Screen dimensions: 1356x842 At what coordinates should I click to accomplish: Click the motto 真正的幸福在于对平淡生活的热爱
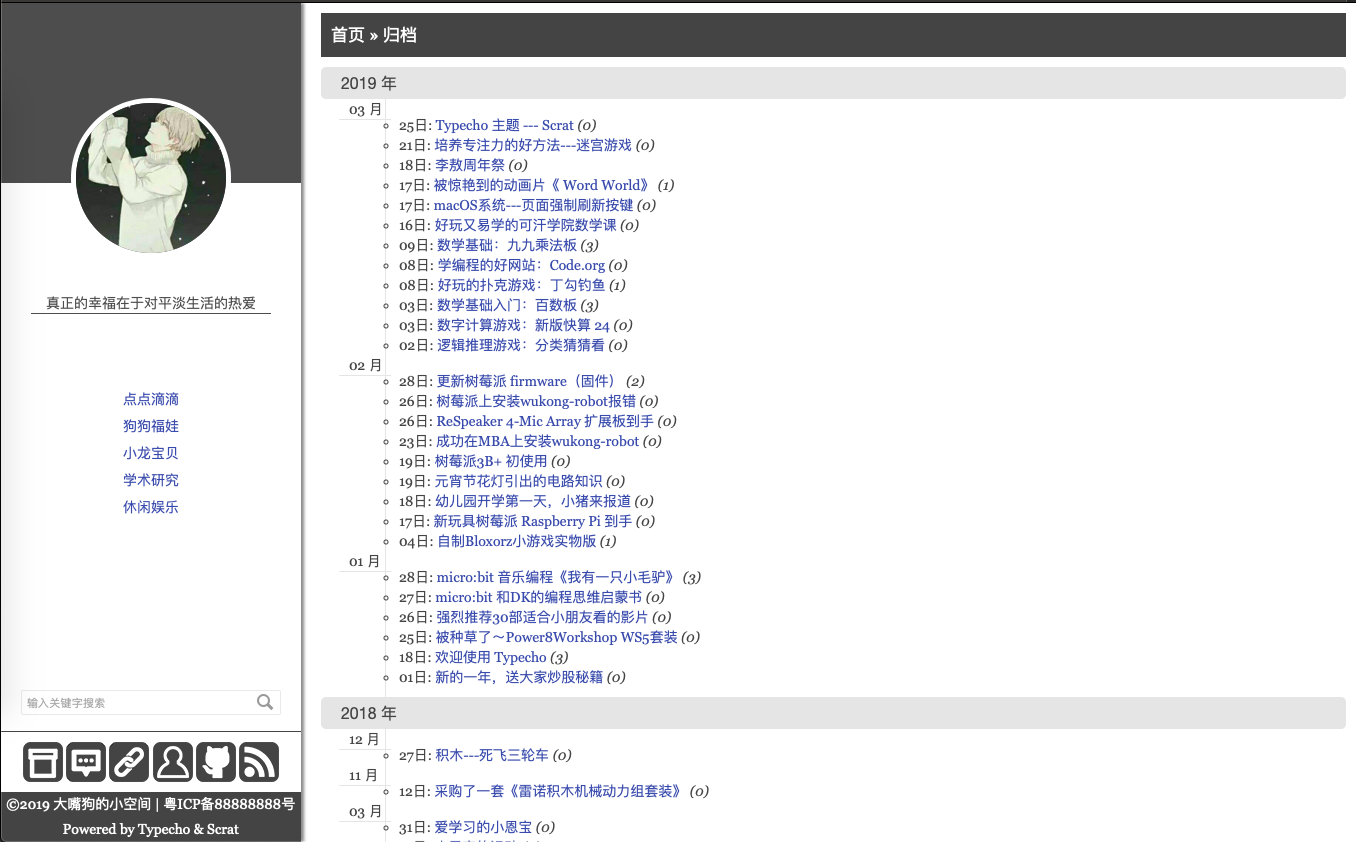(x=151, y=303)
